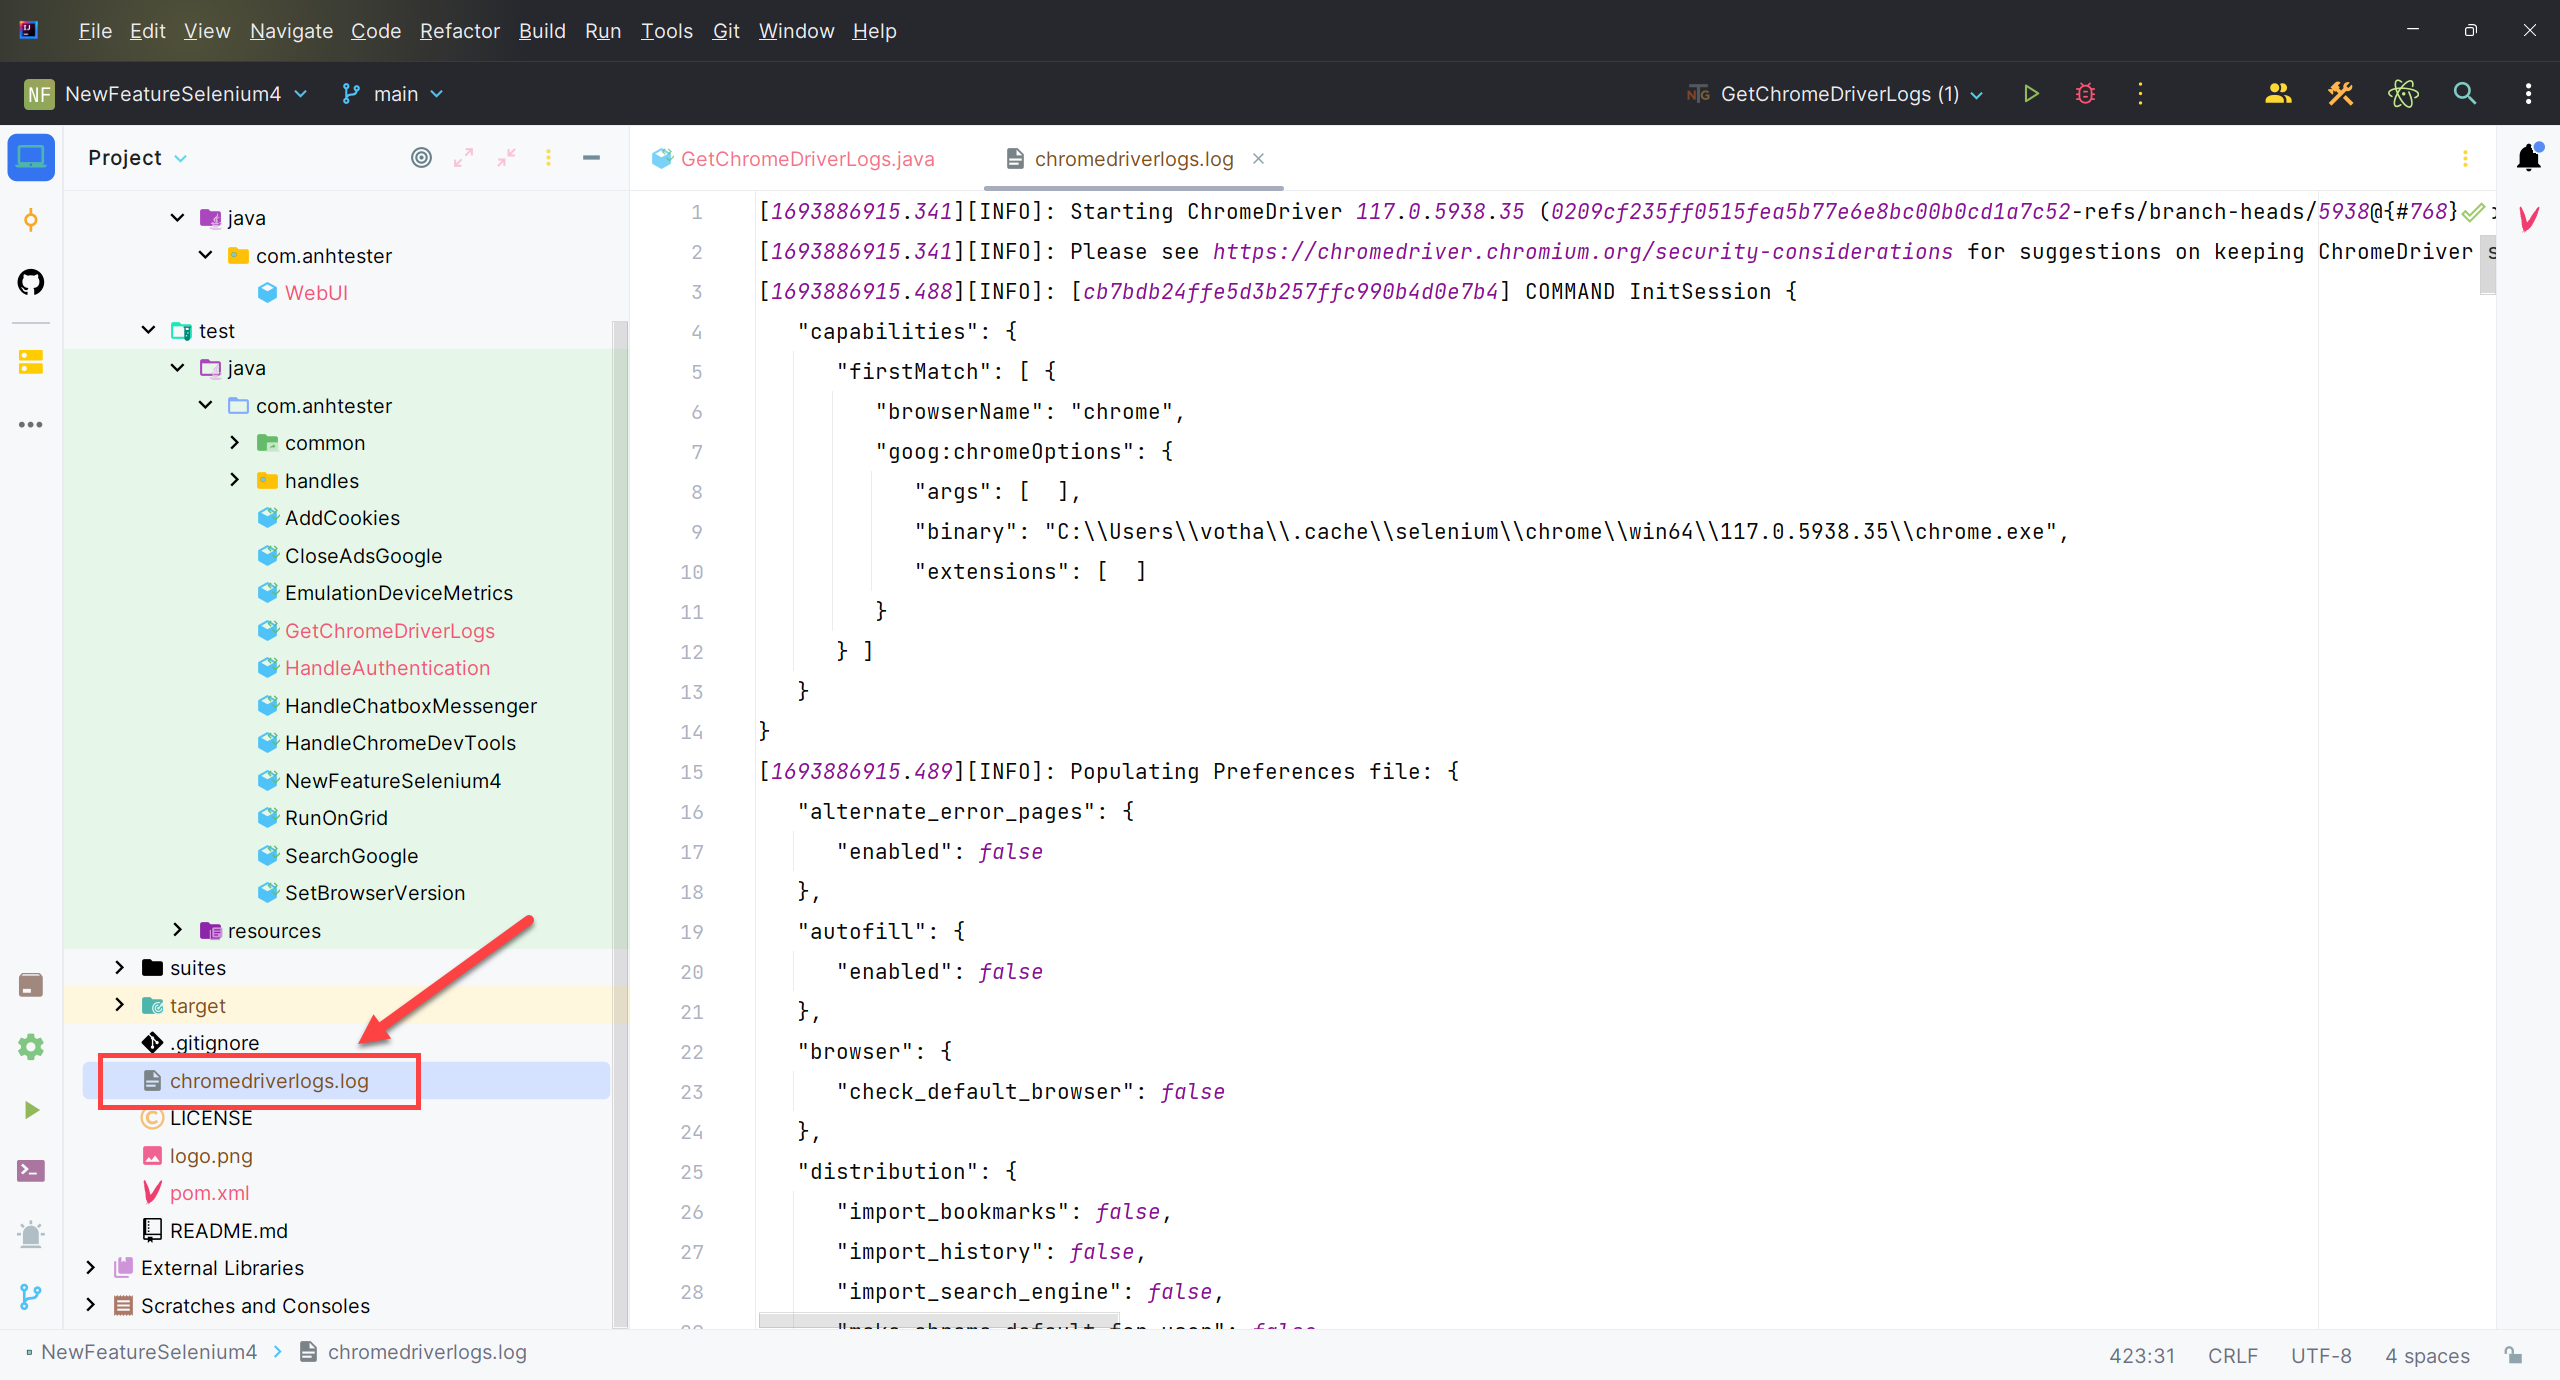Expand the target folder
This screenshot has height=1380, width=2560.
(x=120, y=1006)
